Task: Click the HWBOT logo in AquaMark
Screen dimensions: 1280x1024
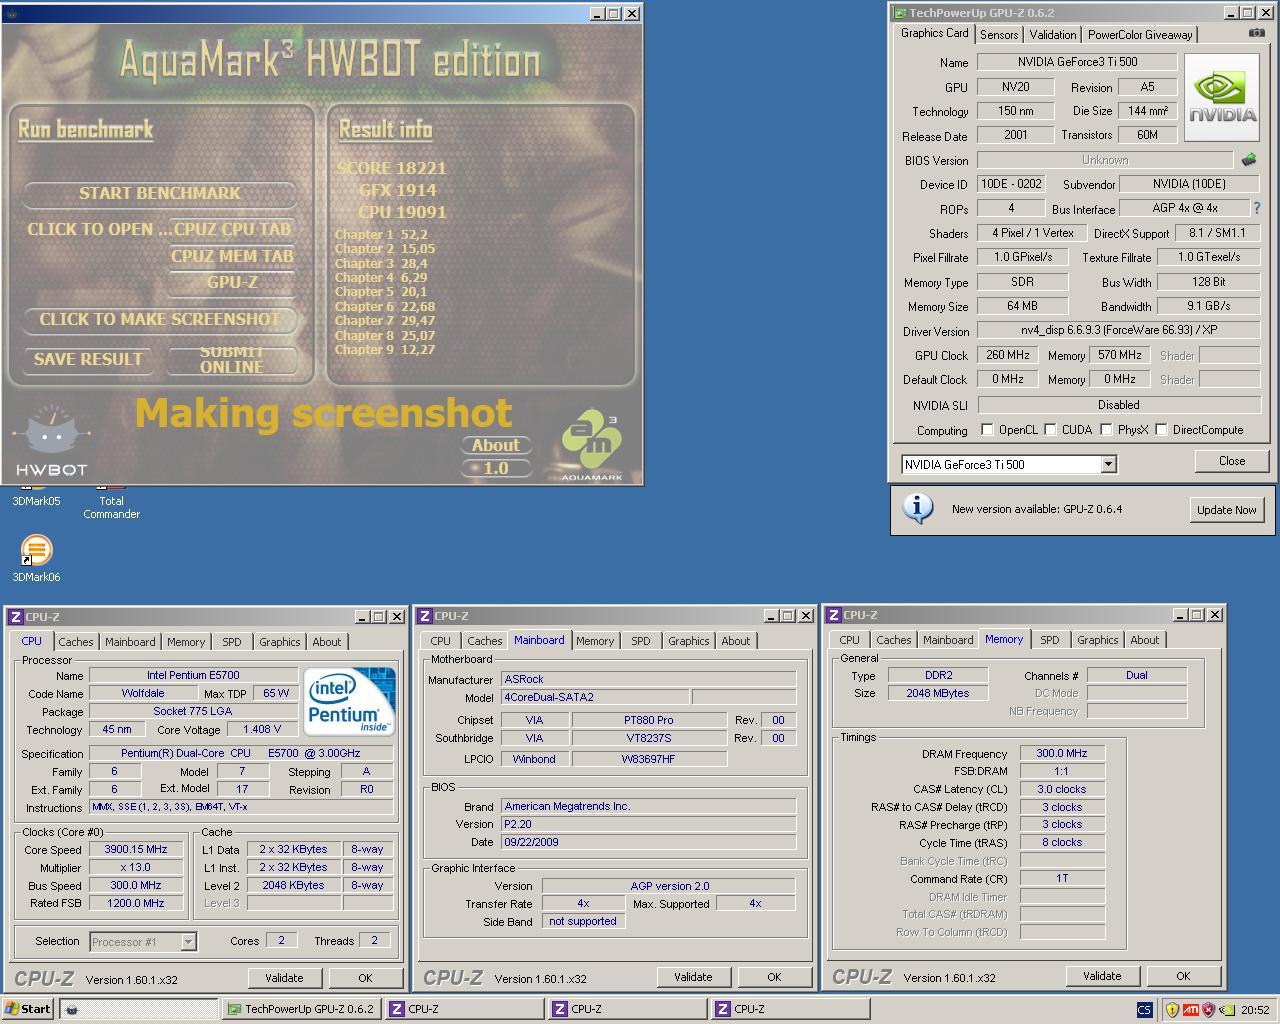Action: click(51, 440)
